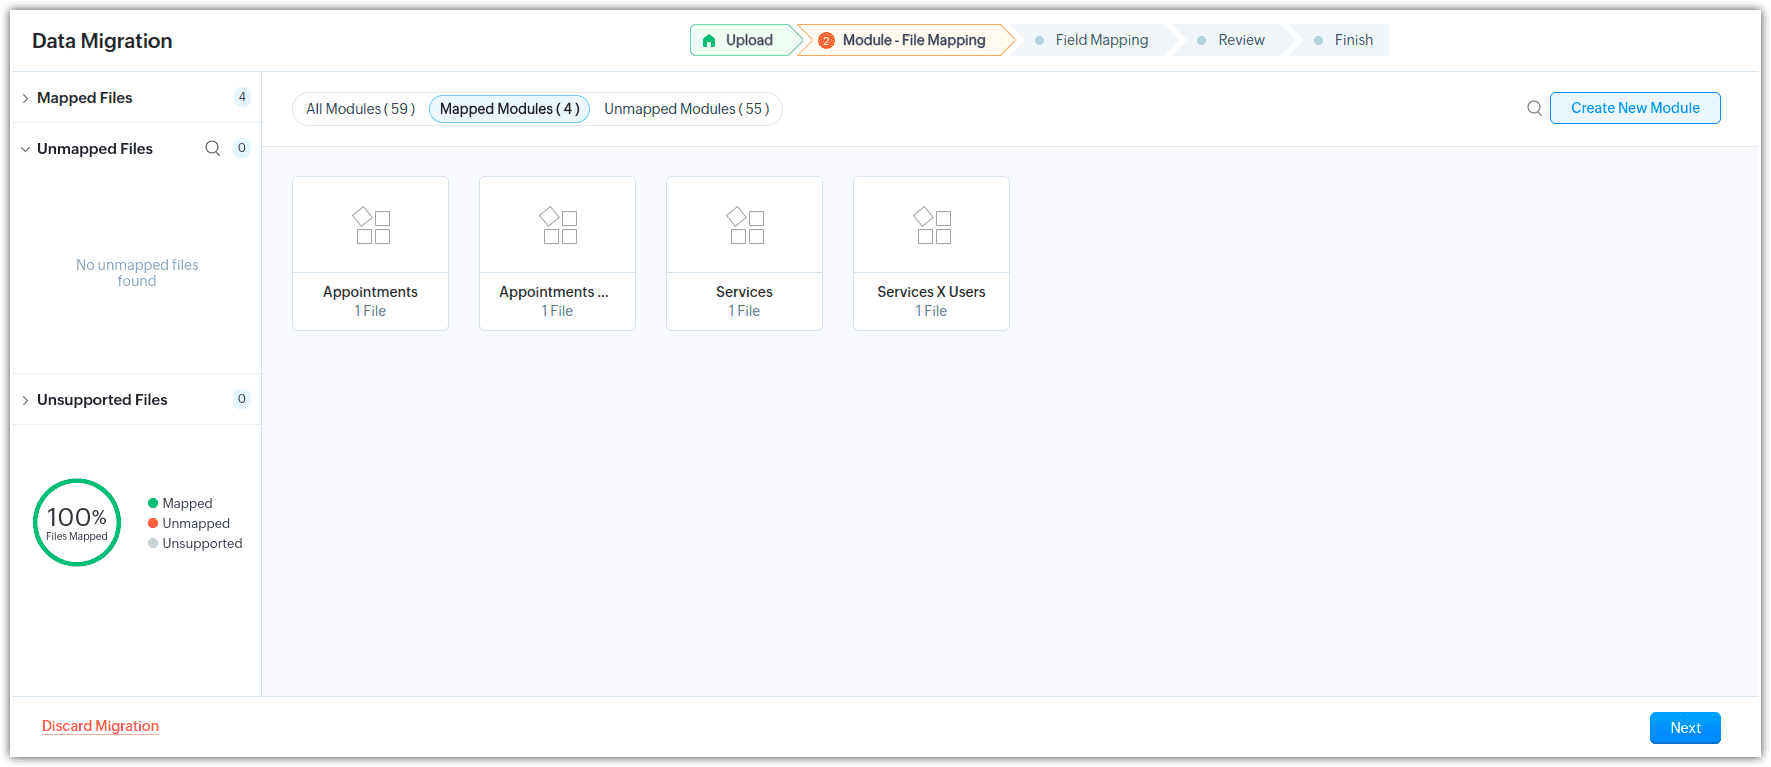This screenshot has height=767, width=1771.
Task: Click the Discard Migration link
Action: pyautogui.click(x=100, y=726)
